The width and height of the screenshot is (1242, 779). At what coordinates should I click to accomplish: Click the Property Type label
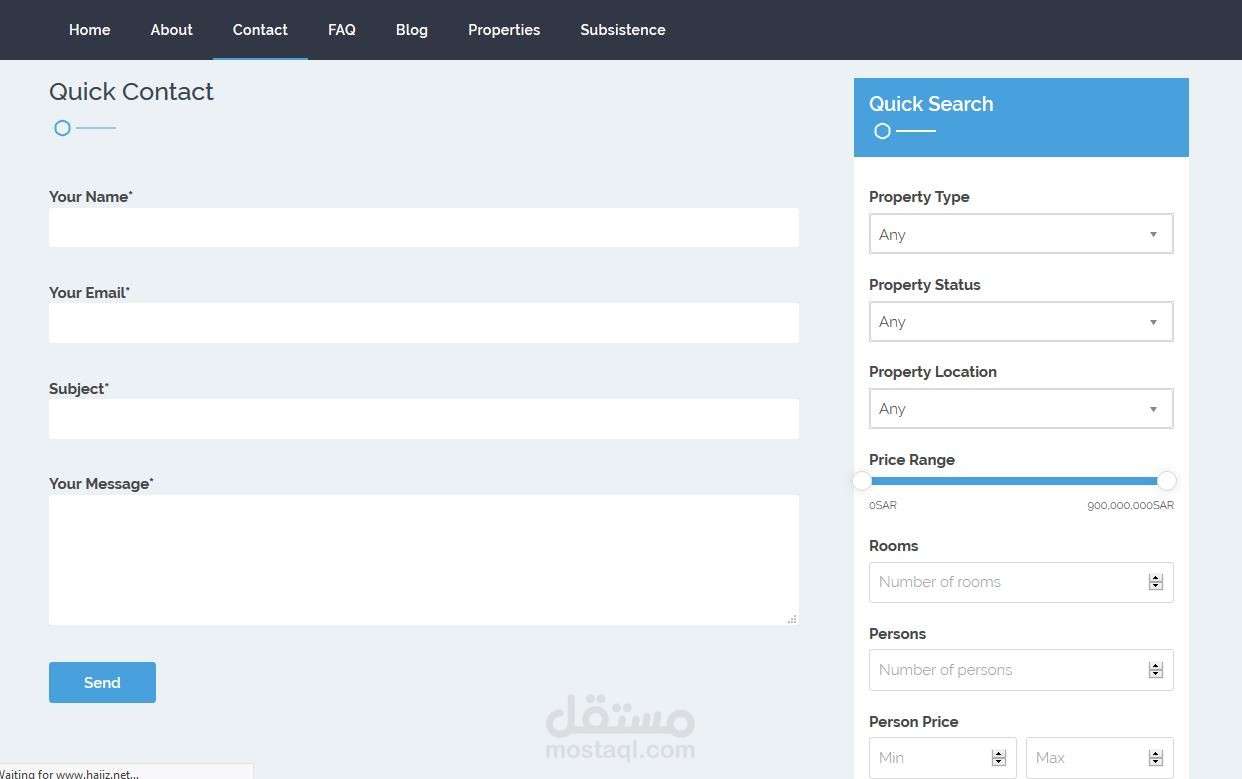point(919,197)
